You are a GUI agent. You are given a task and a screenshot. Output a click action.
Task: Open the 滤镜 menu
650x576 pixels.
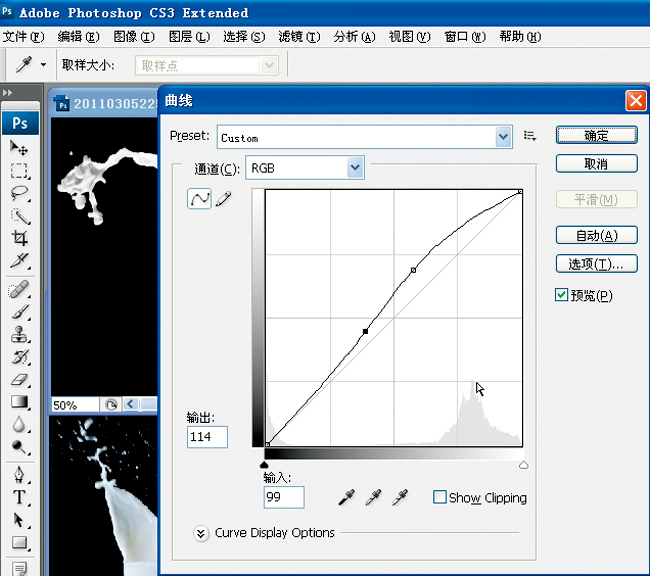click(299, 37)
